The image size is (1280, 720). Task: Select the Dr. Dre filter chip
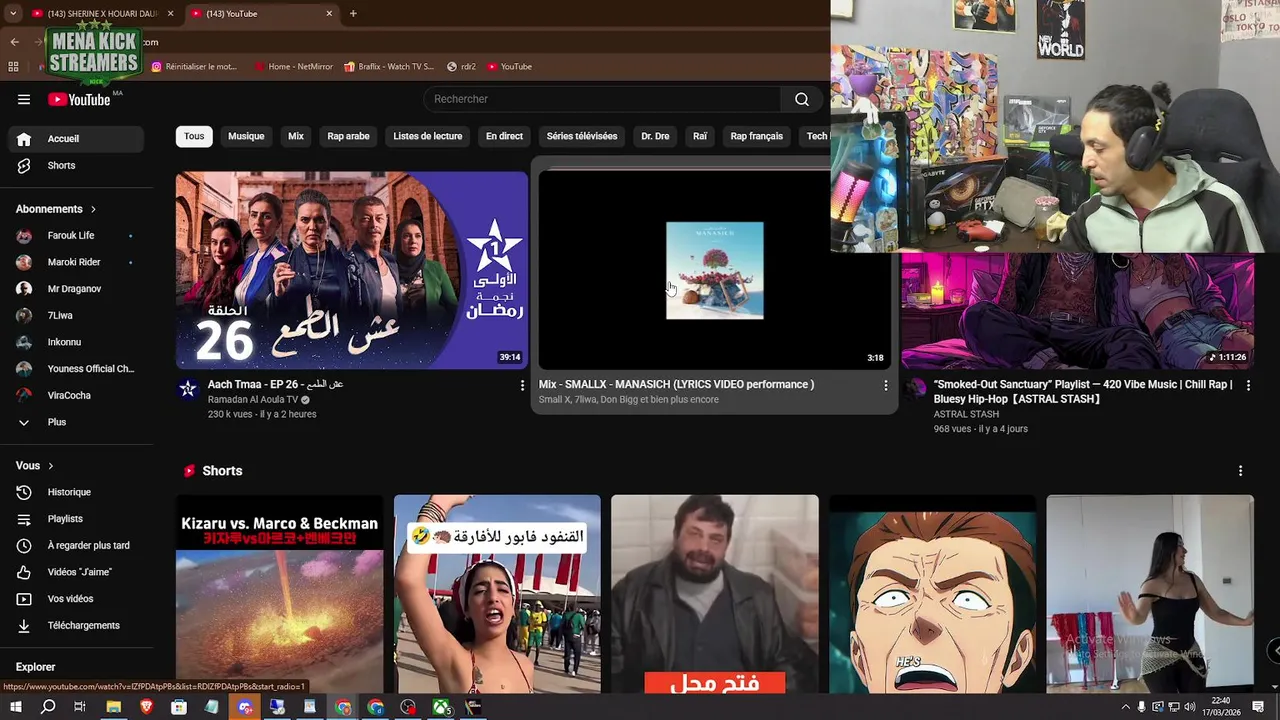[655, 136]
